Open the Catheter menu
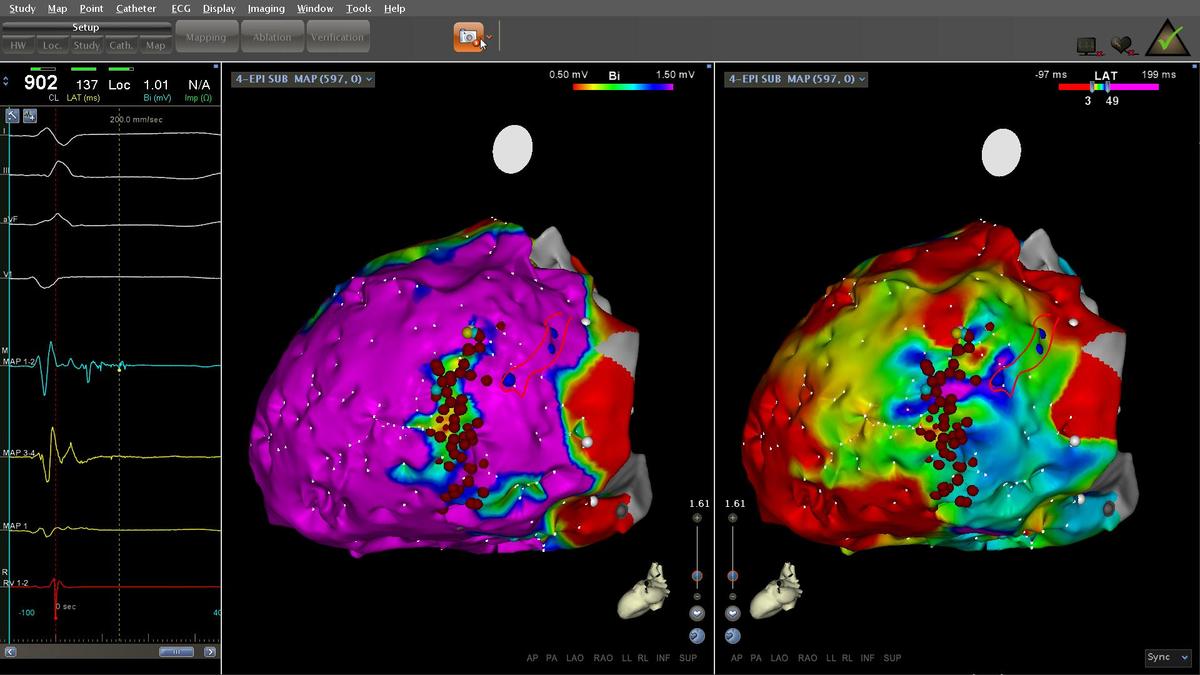Screen dimensions: 1200x675 136,8
